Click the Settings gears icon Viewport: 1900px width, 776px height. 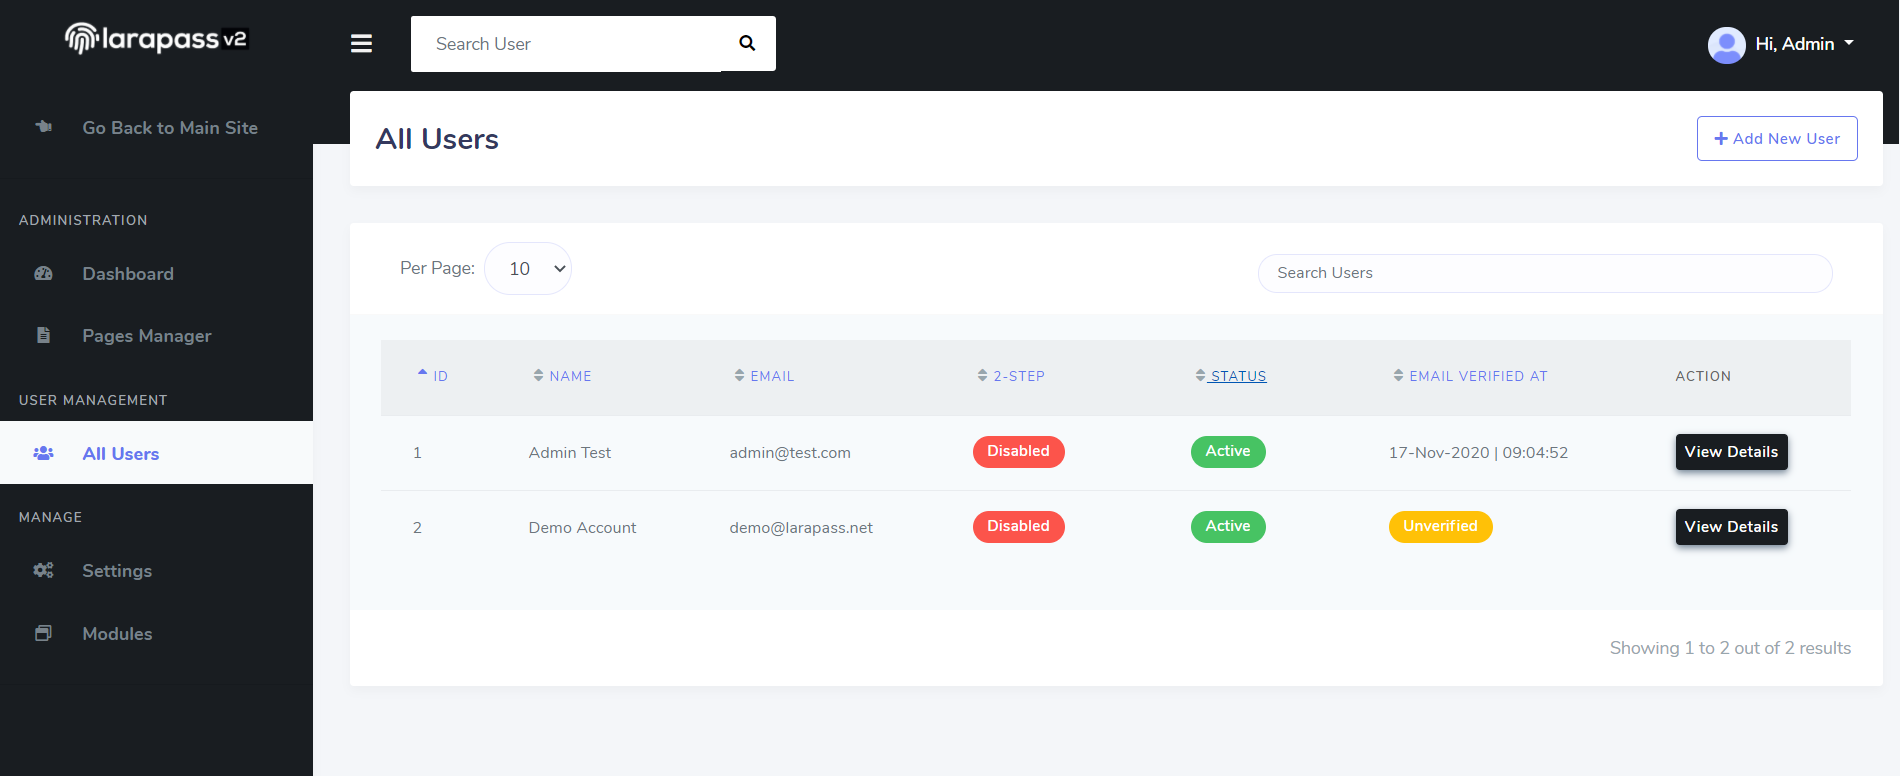[43, 570]
